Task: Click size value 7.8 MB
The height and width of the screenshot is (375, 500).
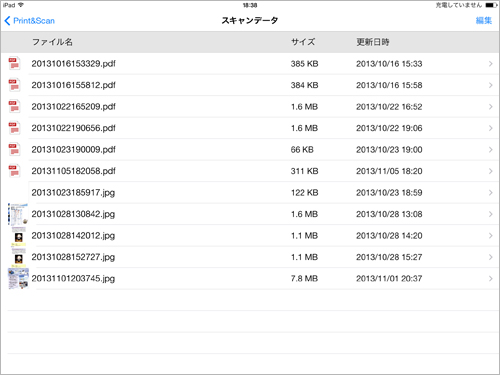Action: pyautogui.click(x=304, y=279)
